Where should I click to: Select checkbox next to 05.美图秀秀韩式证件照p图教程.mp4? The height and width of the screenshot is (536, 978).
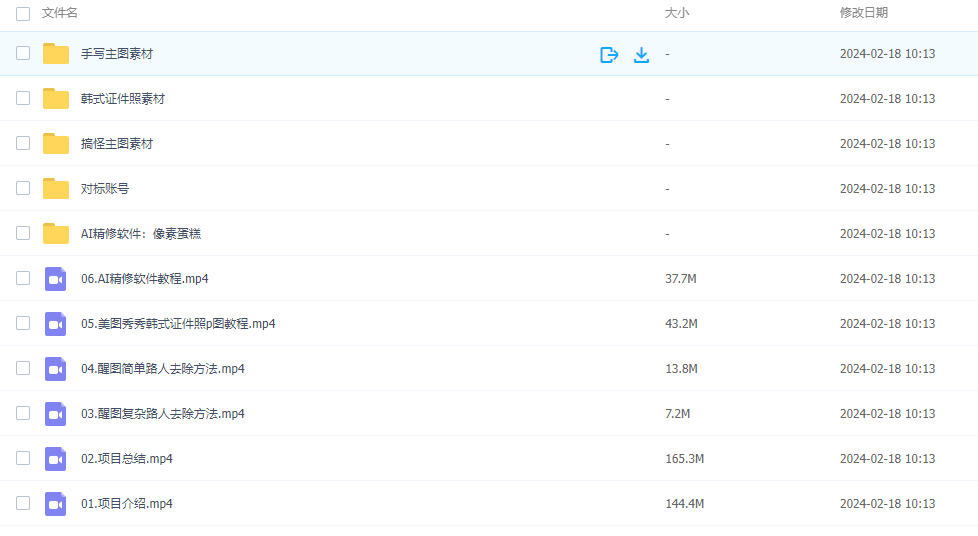23,324
